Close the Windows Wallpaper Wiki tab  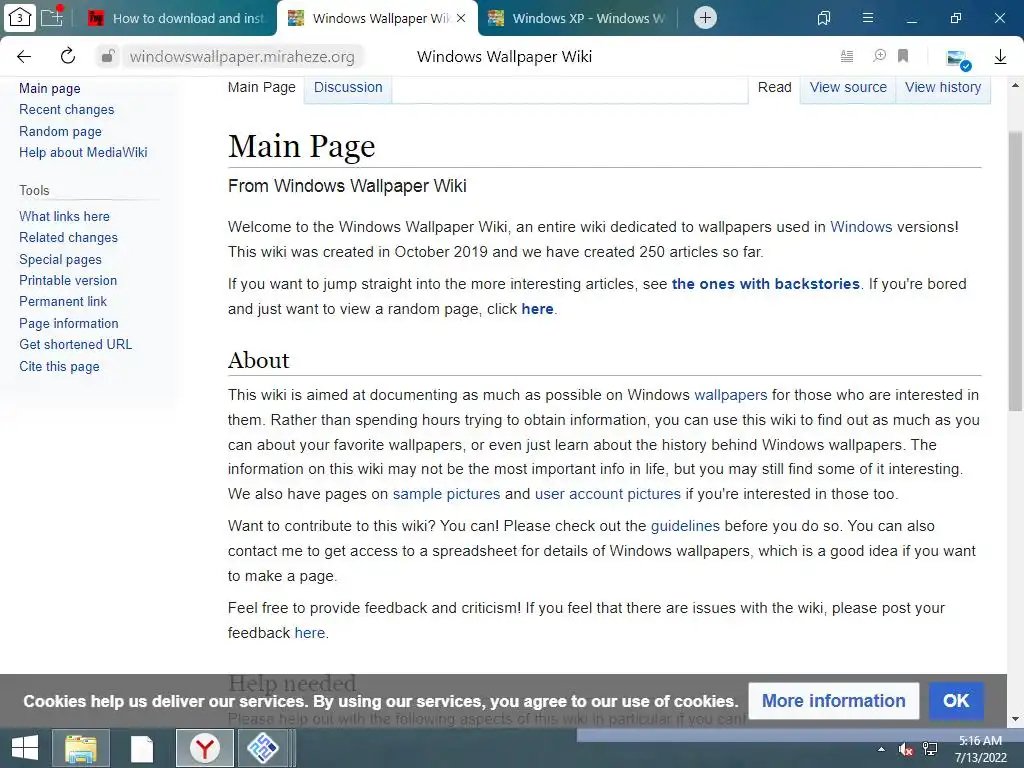pyautogui.click(x=461, y=18)
